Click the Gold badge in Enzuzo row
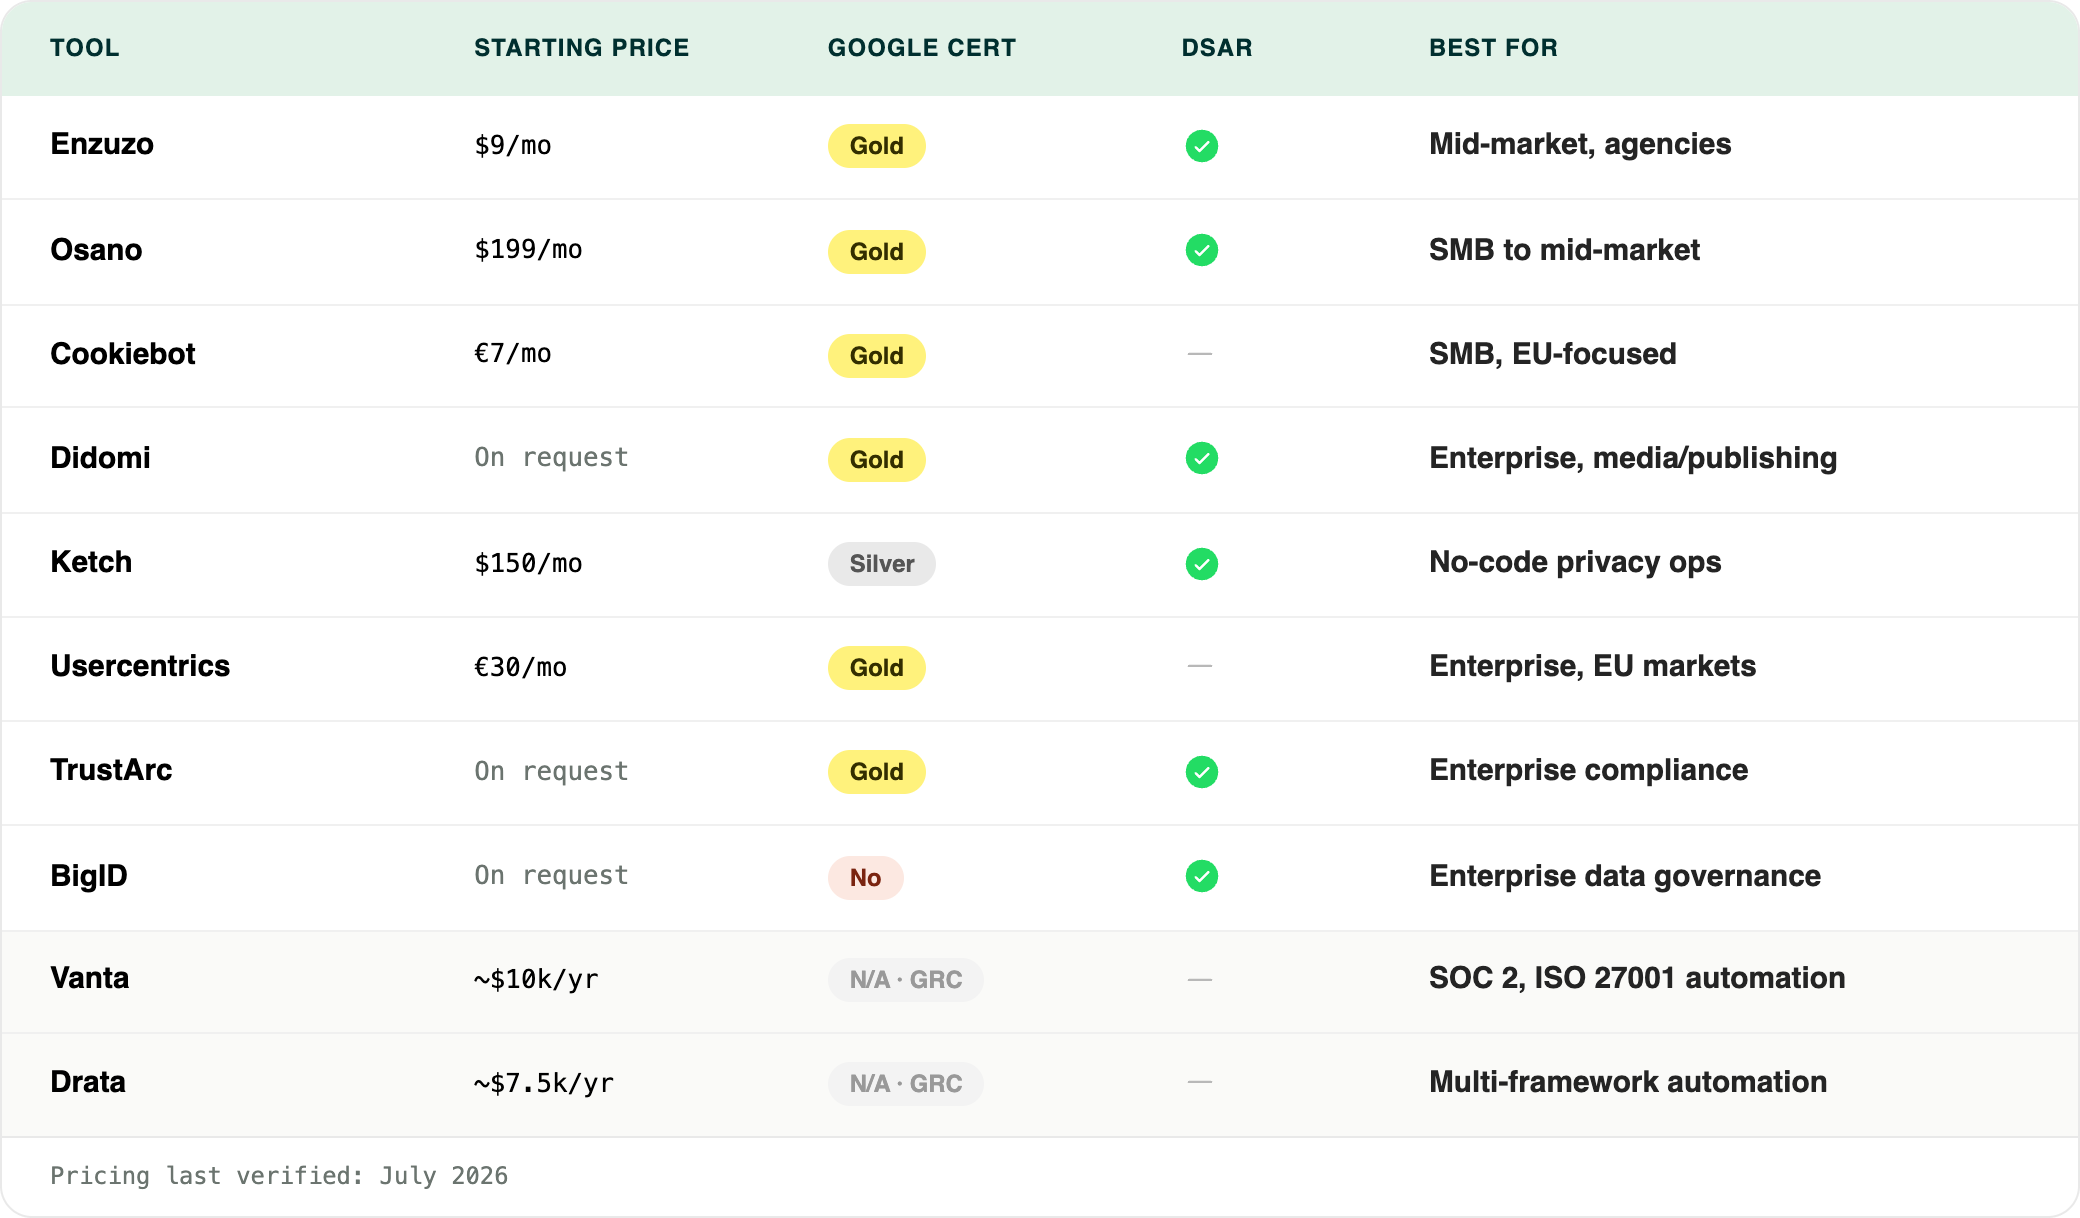This screenshot has width=2080, height=1218. [x=876, y=146]
